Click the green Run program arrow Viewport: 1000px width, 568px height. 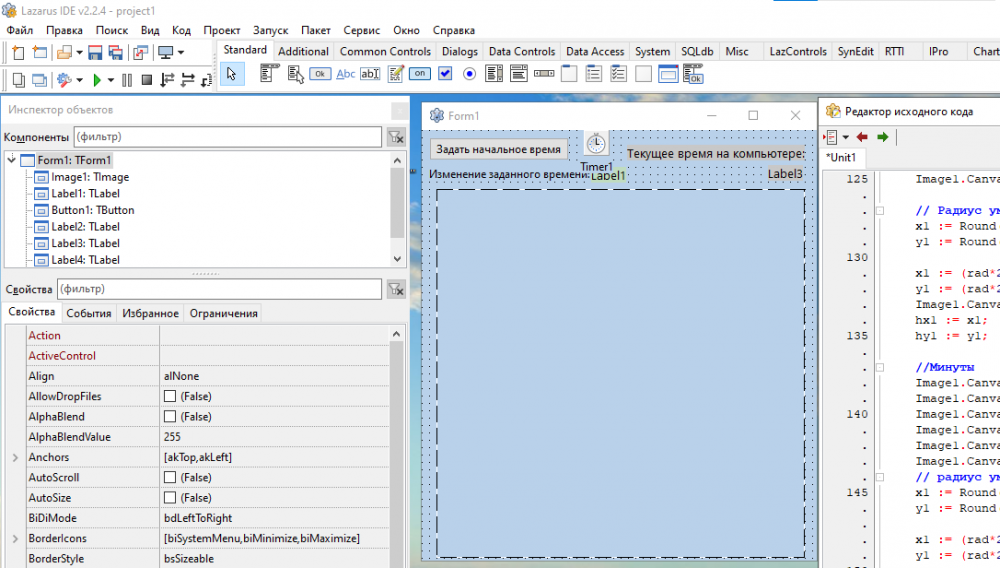[96, 80]
